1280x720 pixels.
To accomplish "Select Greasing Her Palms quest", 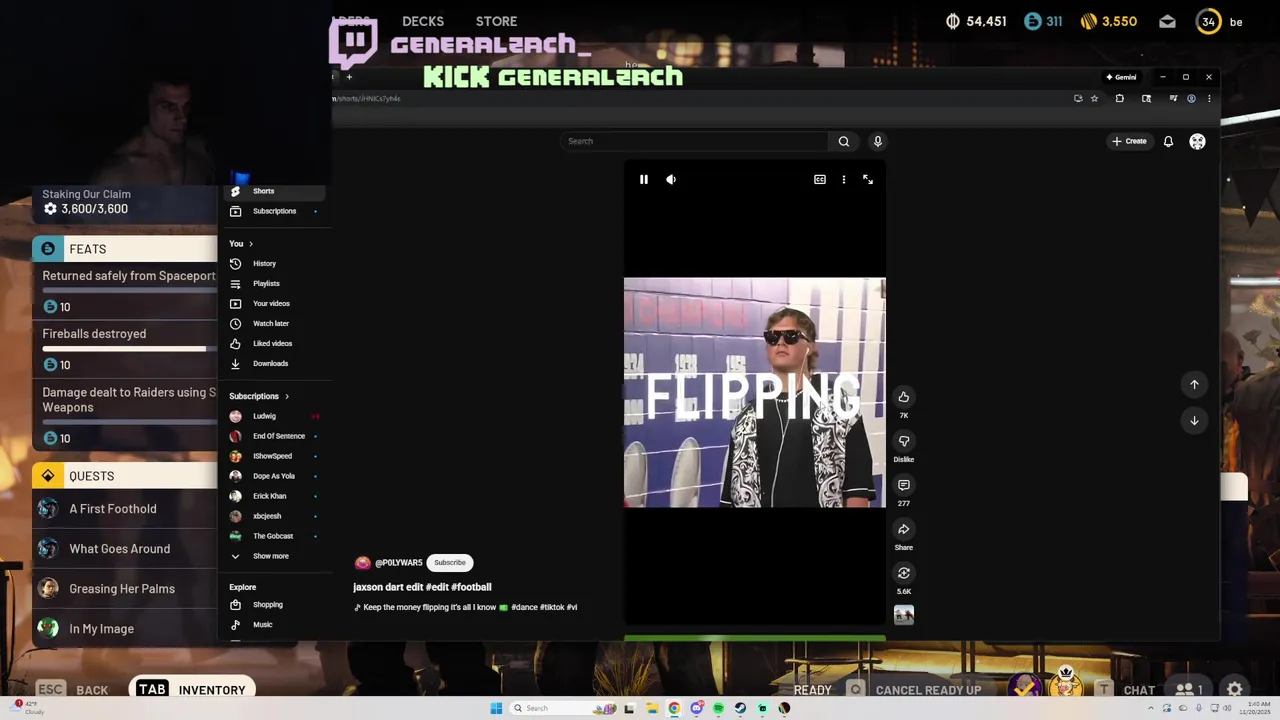I will click(x=125, y=589).
